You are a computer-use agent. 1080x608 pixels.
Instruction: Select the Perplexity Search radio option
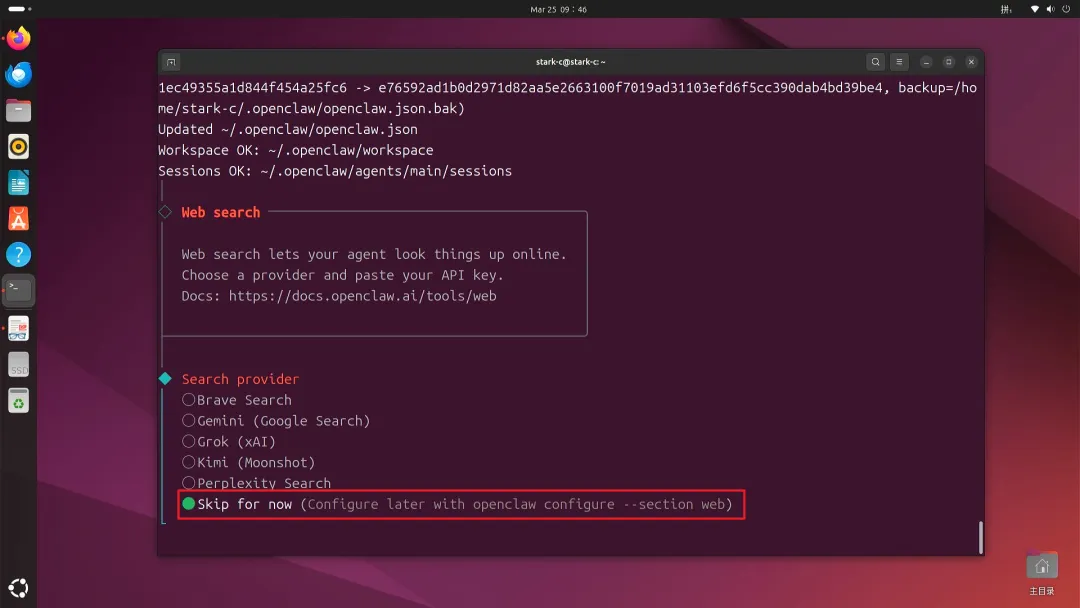tap(188, 483)
